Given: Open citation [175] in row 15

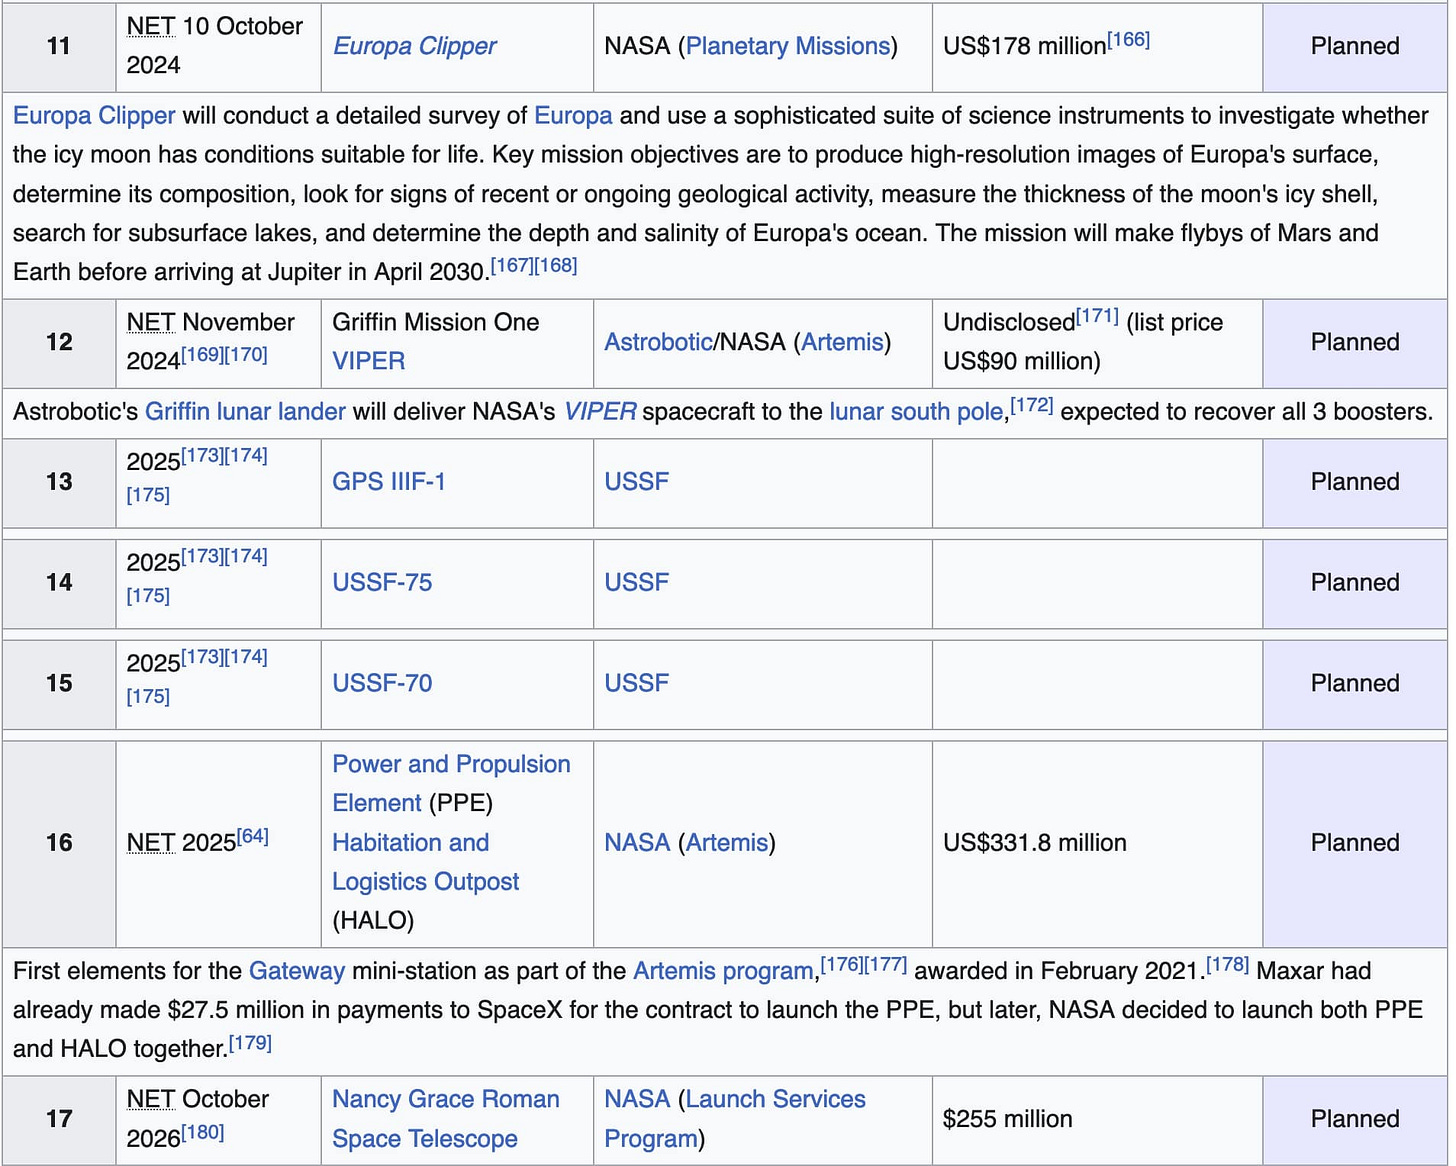Looking at the screenshot, I should [x=148, y=697].
